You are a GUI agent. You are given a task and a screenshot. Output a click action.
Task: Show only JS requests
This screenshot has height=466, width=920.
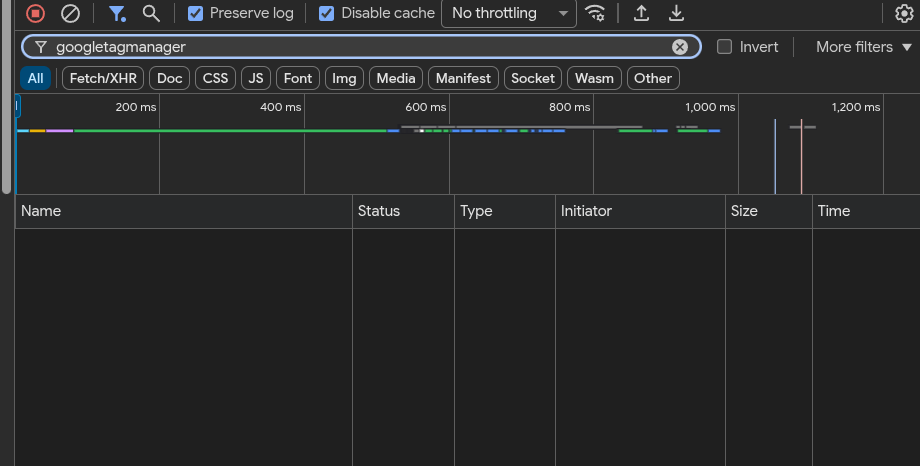(256, 78)
